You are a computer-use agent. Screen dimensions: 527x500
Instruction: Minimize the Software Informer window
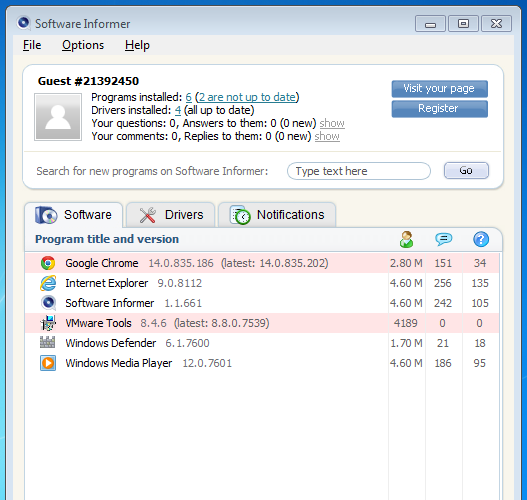pos(430,24)
